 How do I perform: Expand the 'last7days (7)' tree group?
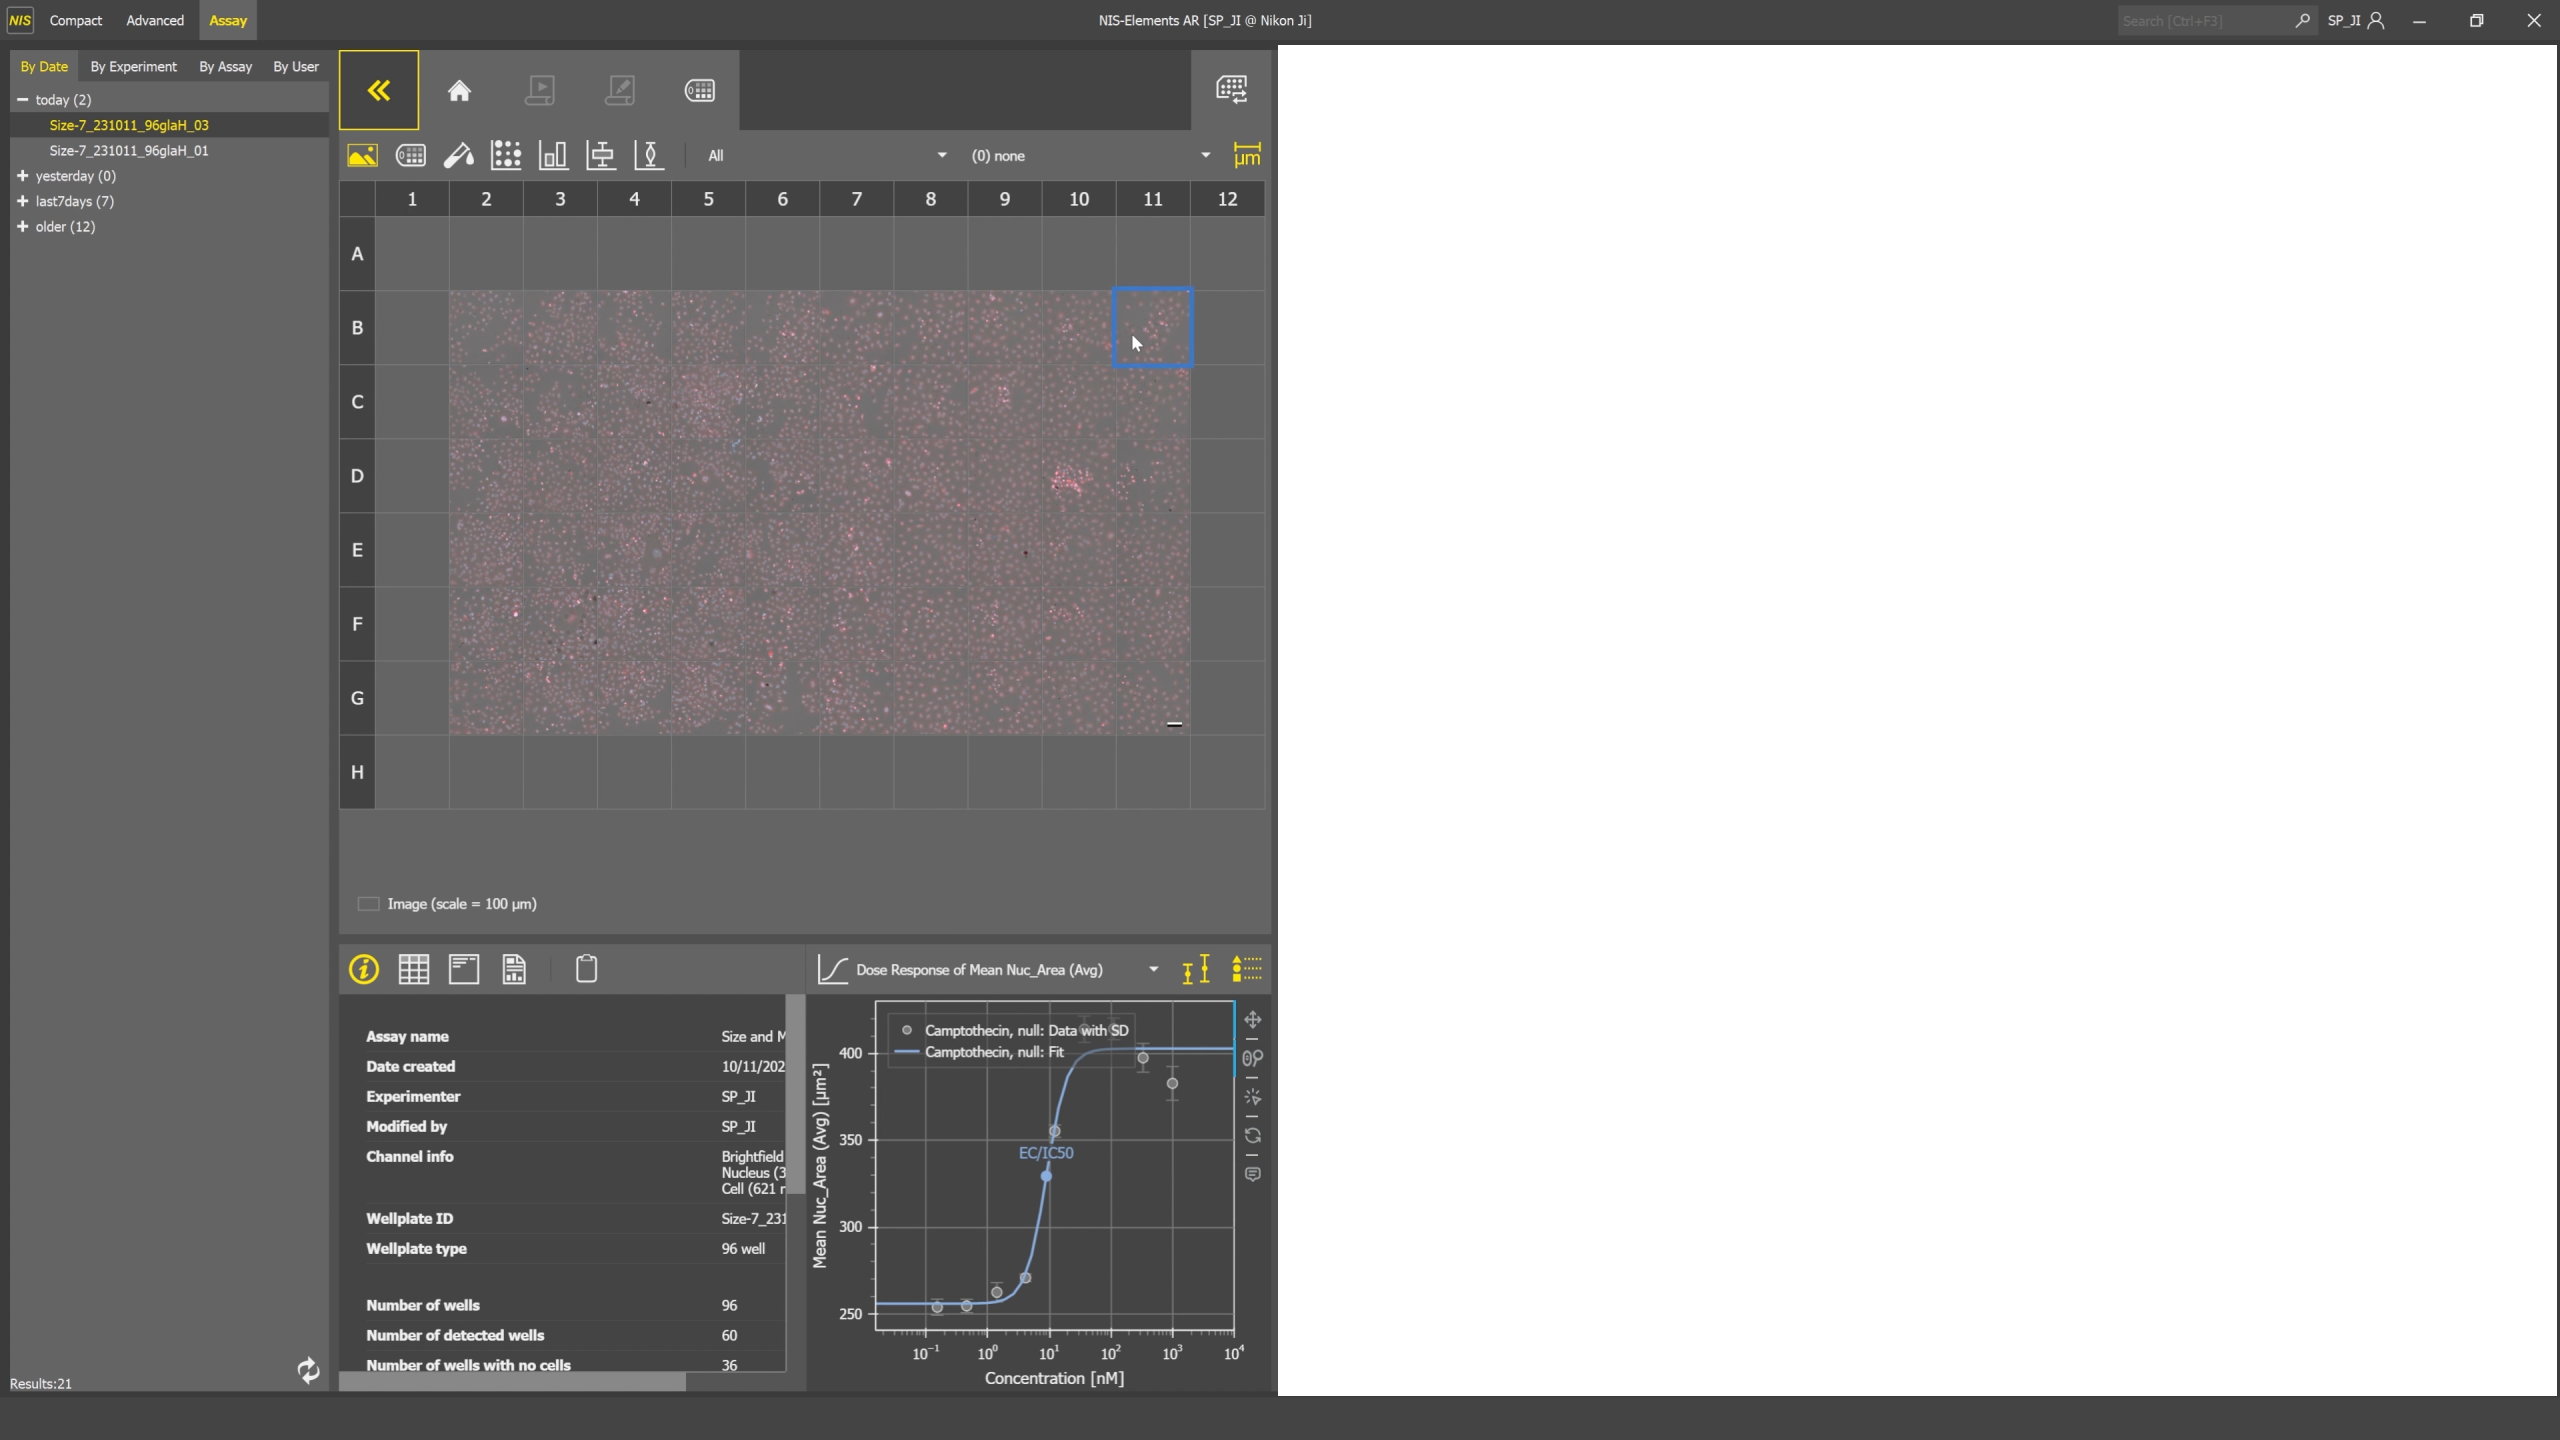(22, 200)
